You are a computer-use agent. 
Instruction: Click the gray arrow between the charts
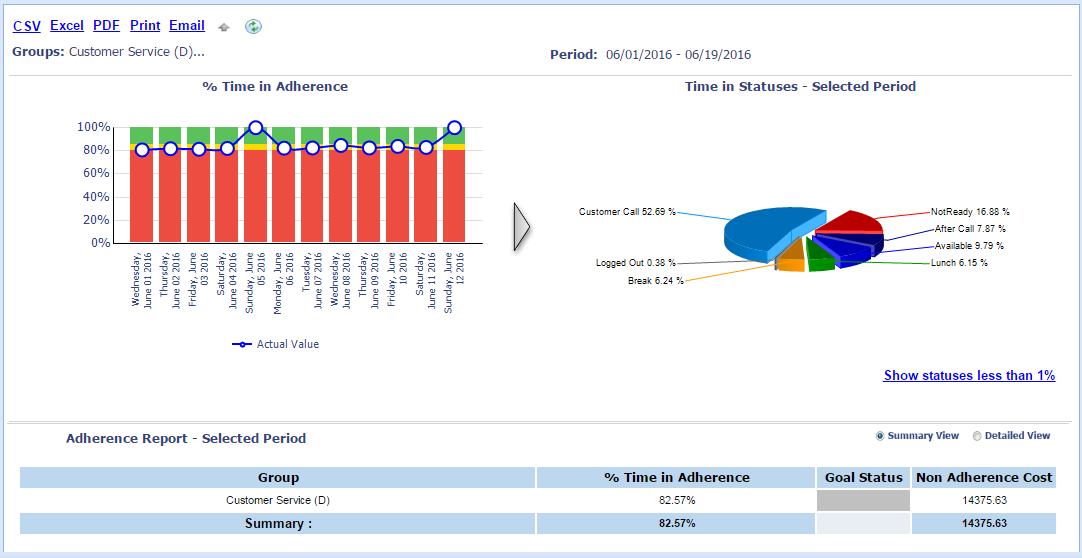click(520, 228)
